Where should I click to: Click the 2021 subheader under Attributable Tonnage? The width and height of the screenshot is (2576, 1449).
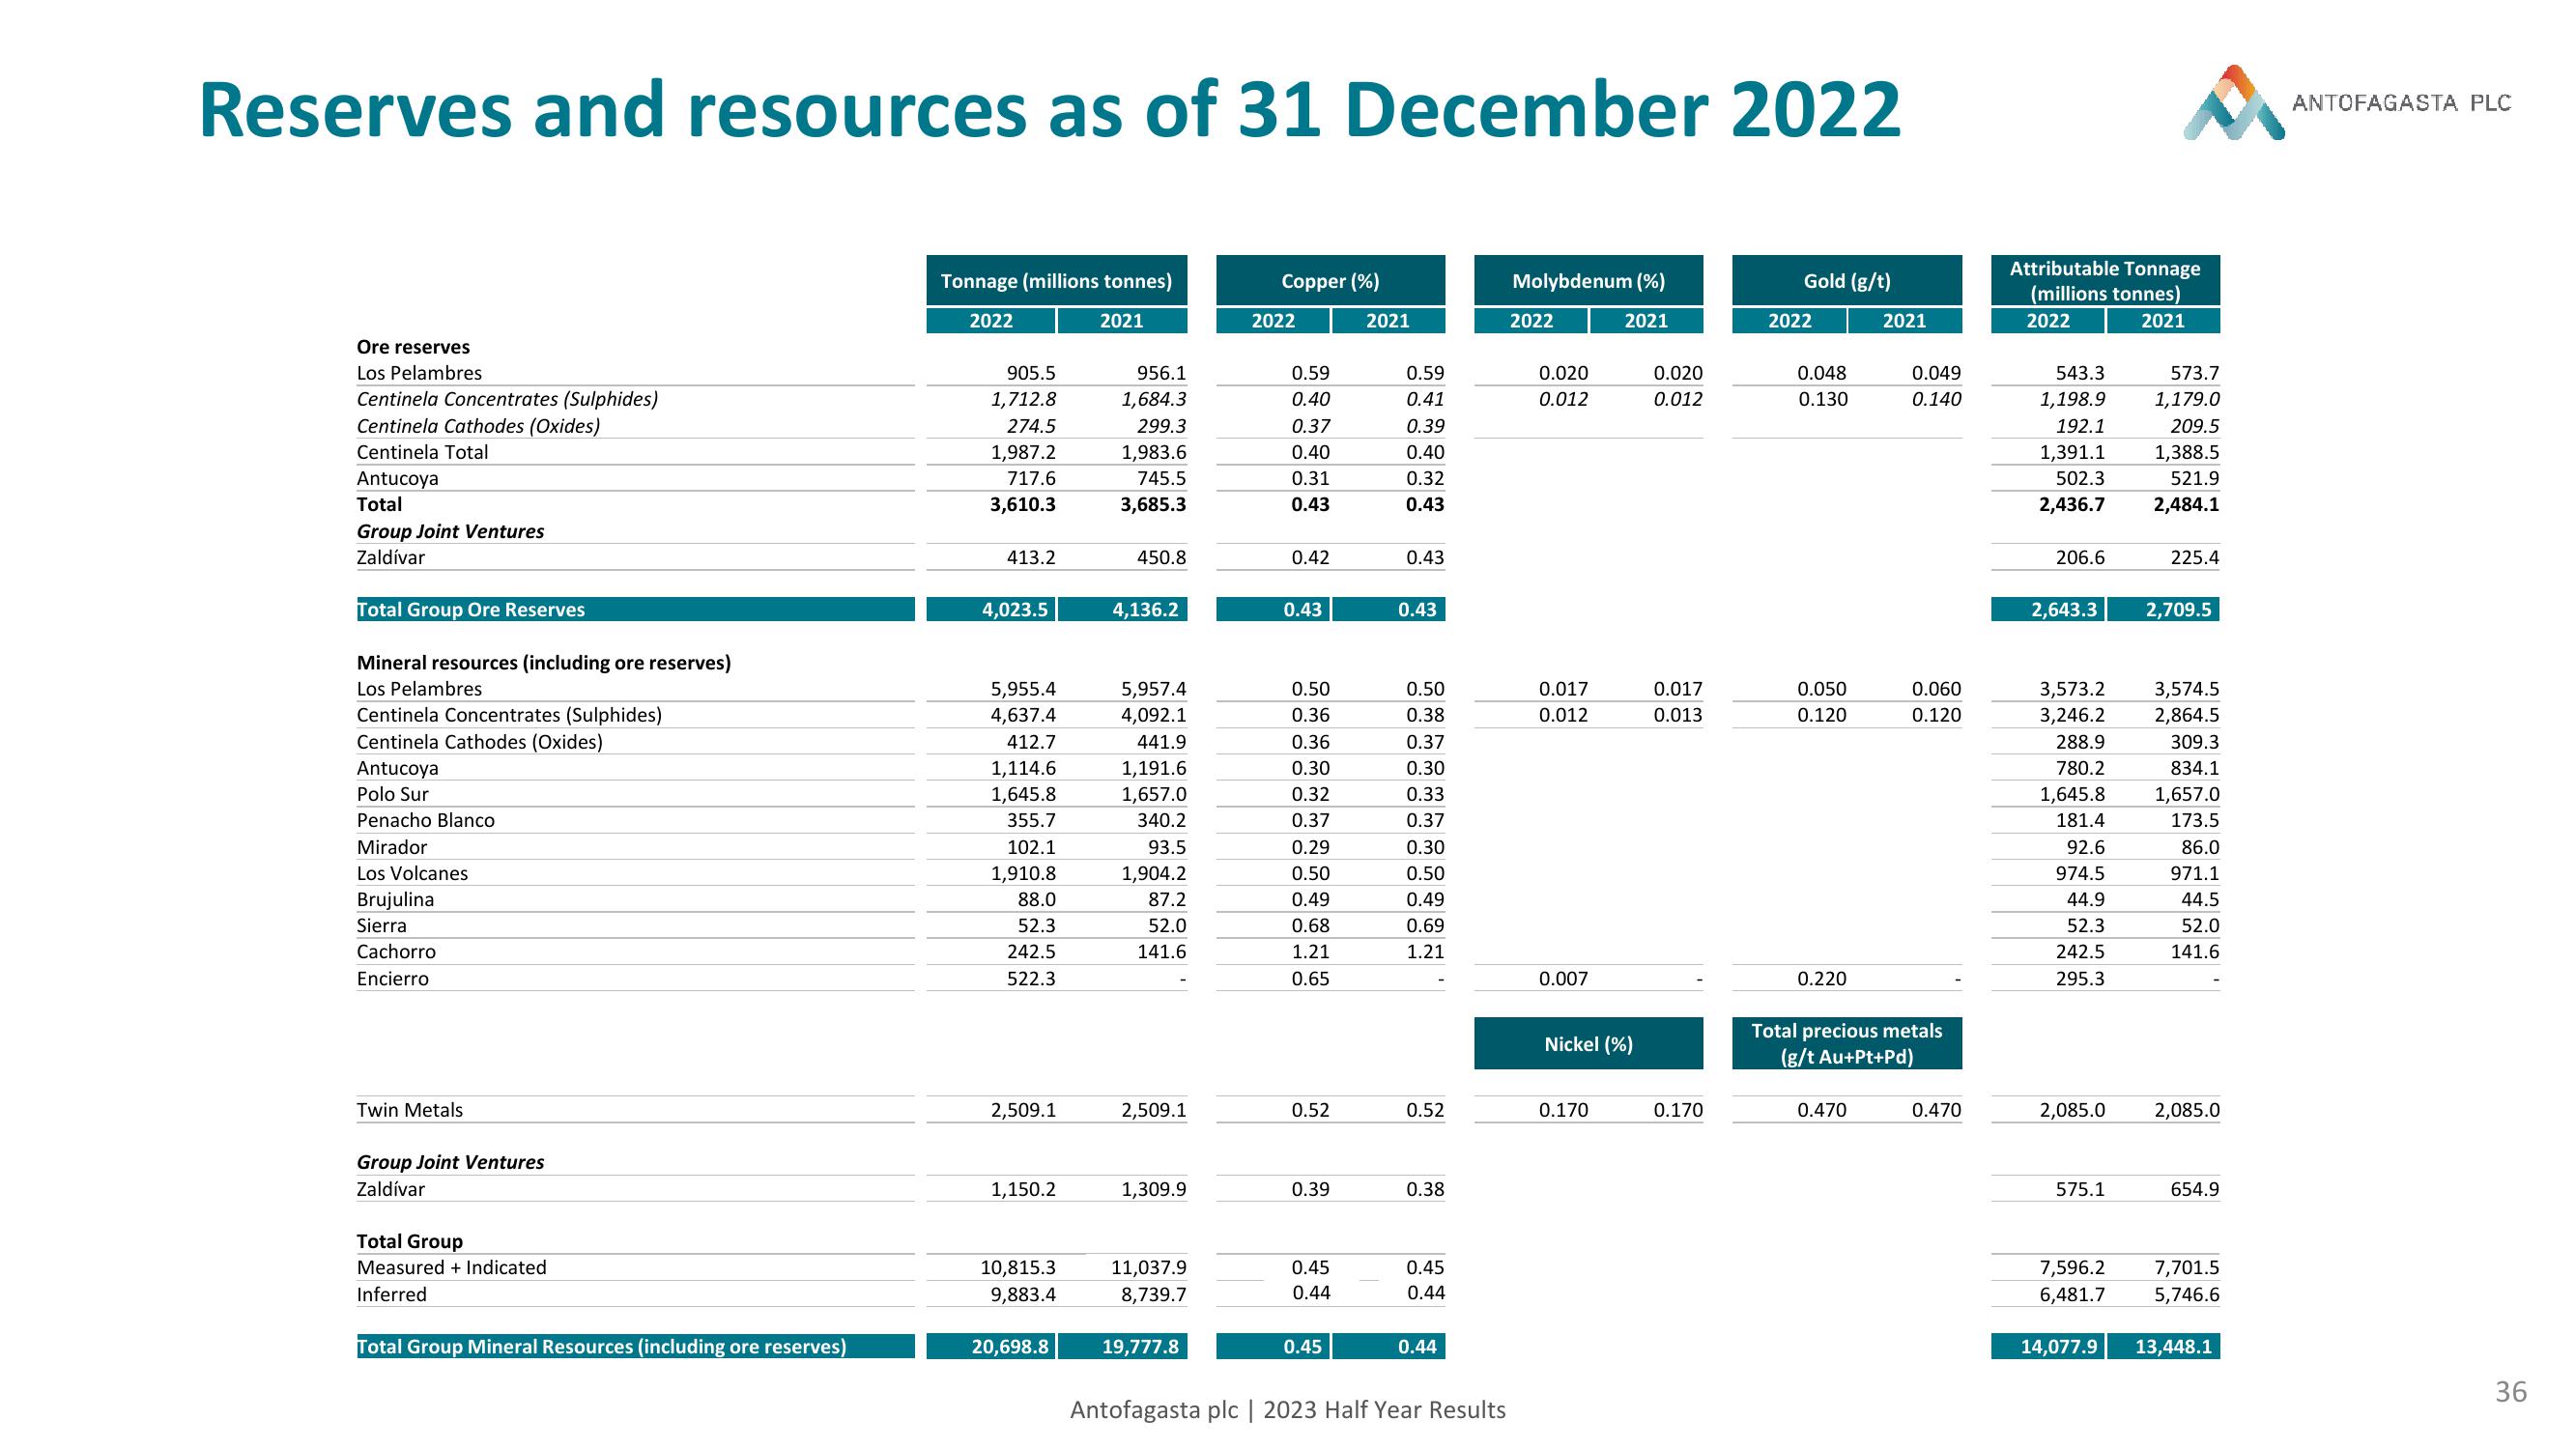click(x=2163, y=321)
